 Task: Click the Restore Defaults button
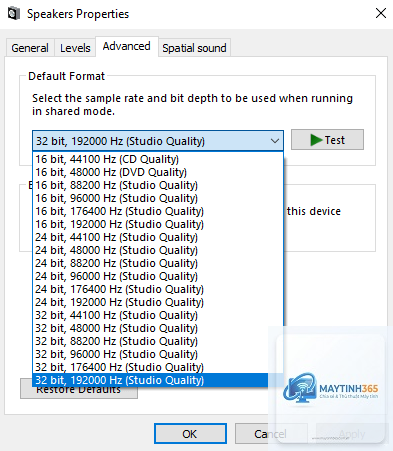(79, 392)
